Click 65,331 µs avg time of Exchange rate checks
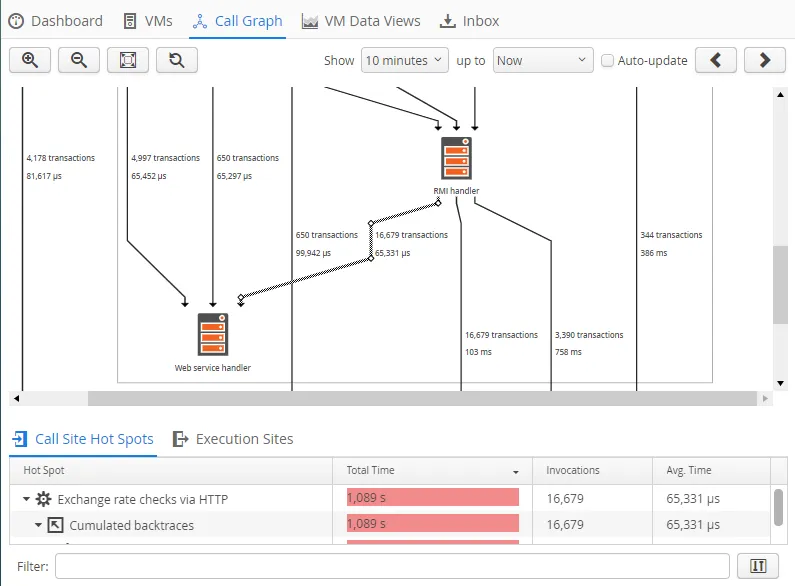 (693, 498)
